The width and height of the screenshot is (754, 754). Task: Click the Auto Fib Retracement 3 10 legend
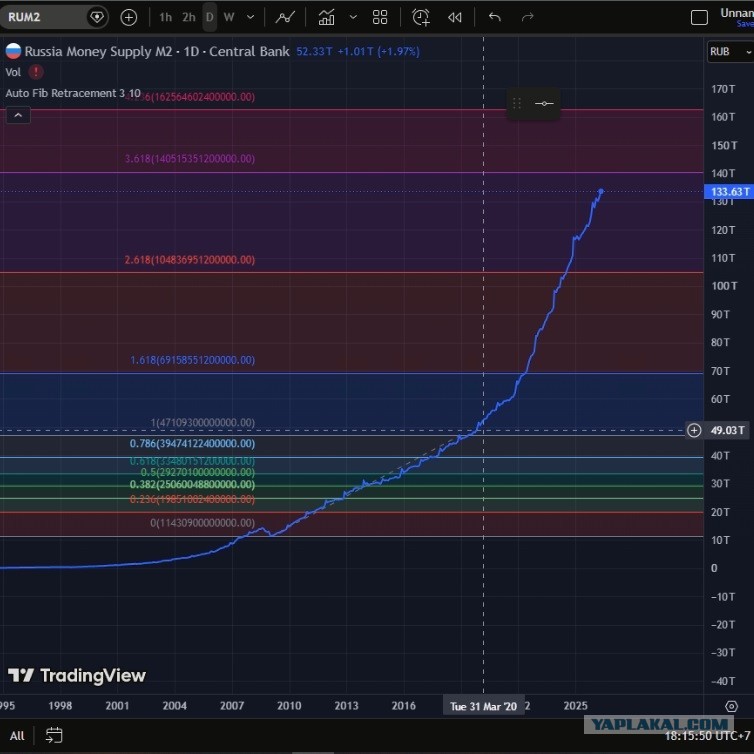point(73,93)
